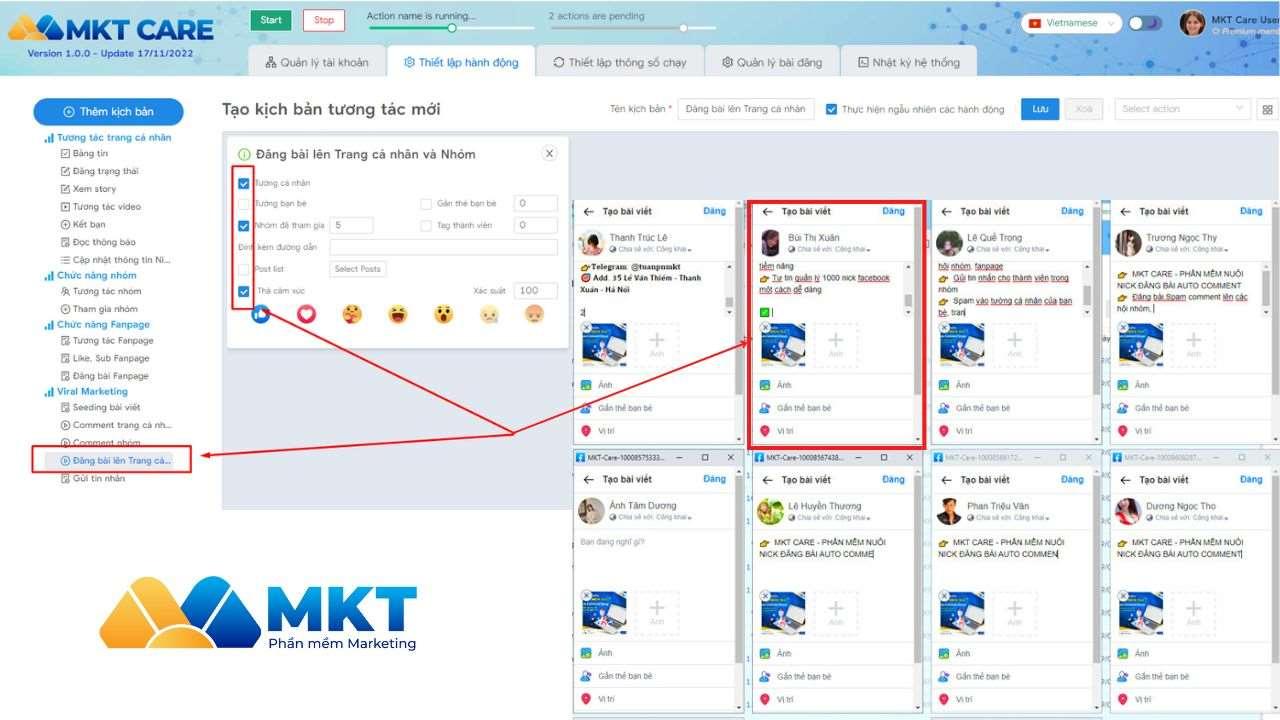Viewport: 1280px width, 720px height.
Task: Click photo icon in Phan Triệu Vân's post
Action: 944,653
